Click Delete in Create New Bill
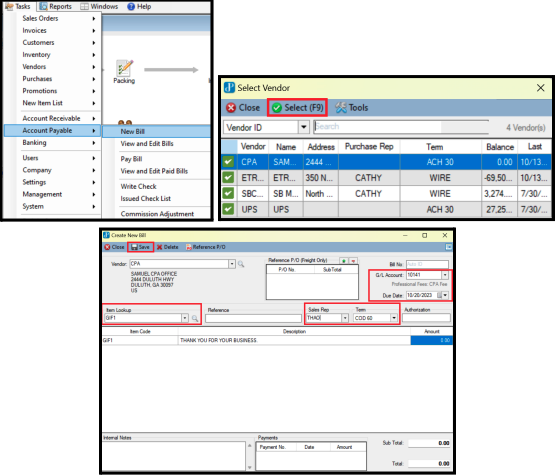Screen dimensions: 555x476 pyautogui.click(x=167, y=247)
